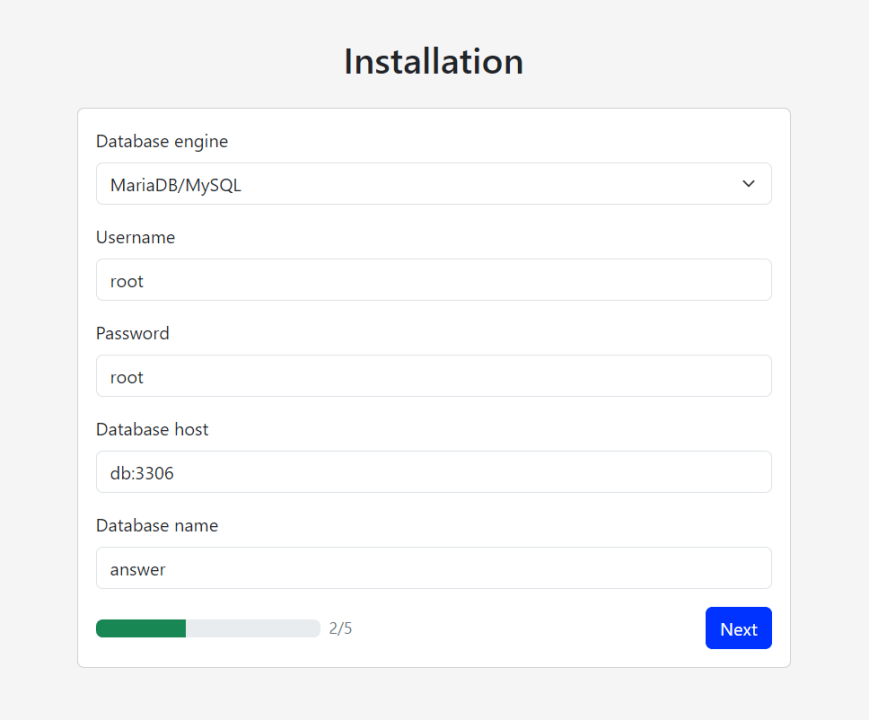
Task: Select MariaDB/MySQL in the engine combo box
Action: [433, 184]
